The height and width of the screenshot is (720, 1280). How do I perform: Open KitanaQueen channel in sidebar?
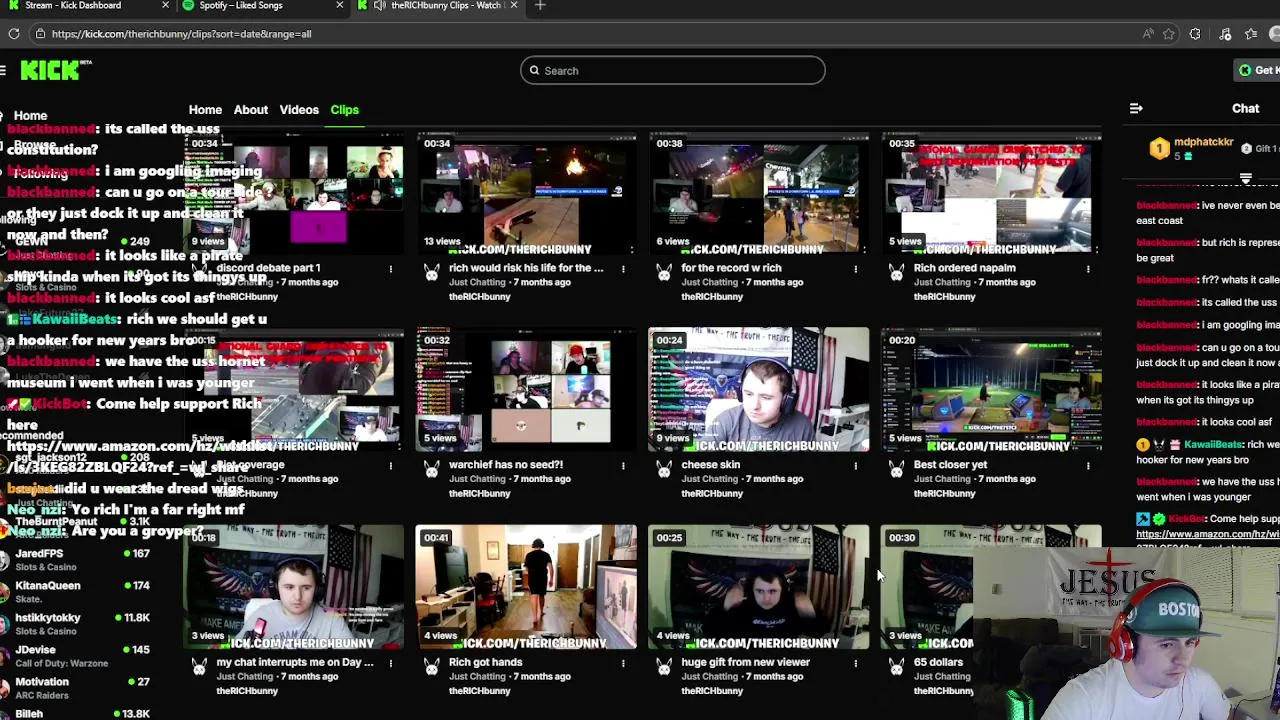point(75,592)
